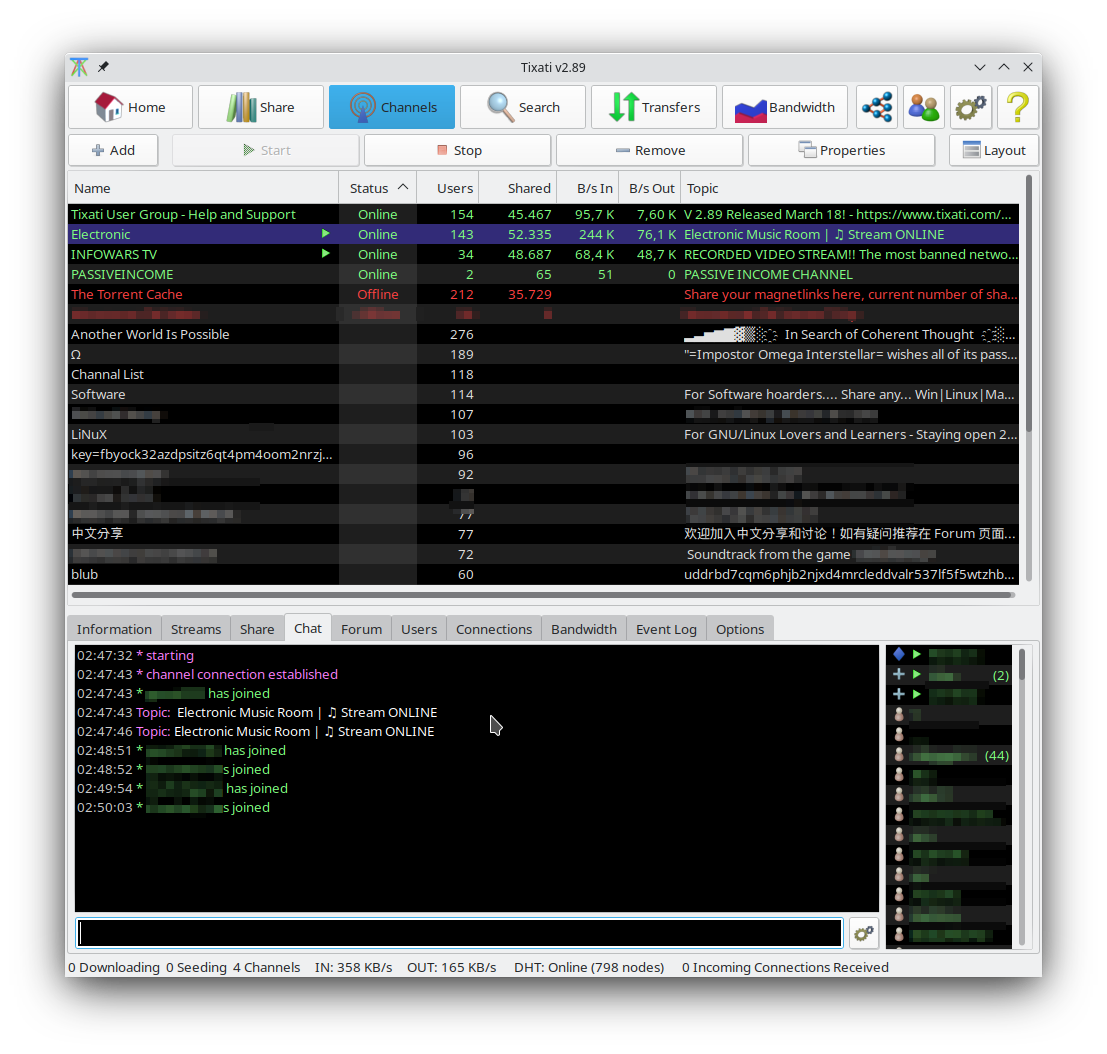Toggle the pin window icon
Screen dimensions: 1107x1054
103,67
